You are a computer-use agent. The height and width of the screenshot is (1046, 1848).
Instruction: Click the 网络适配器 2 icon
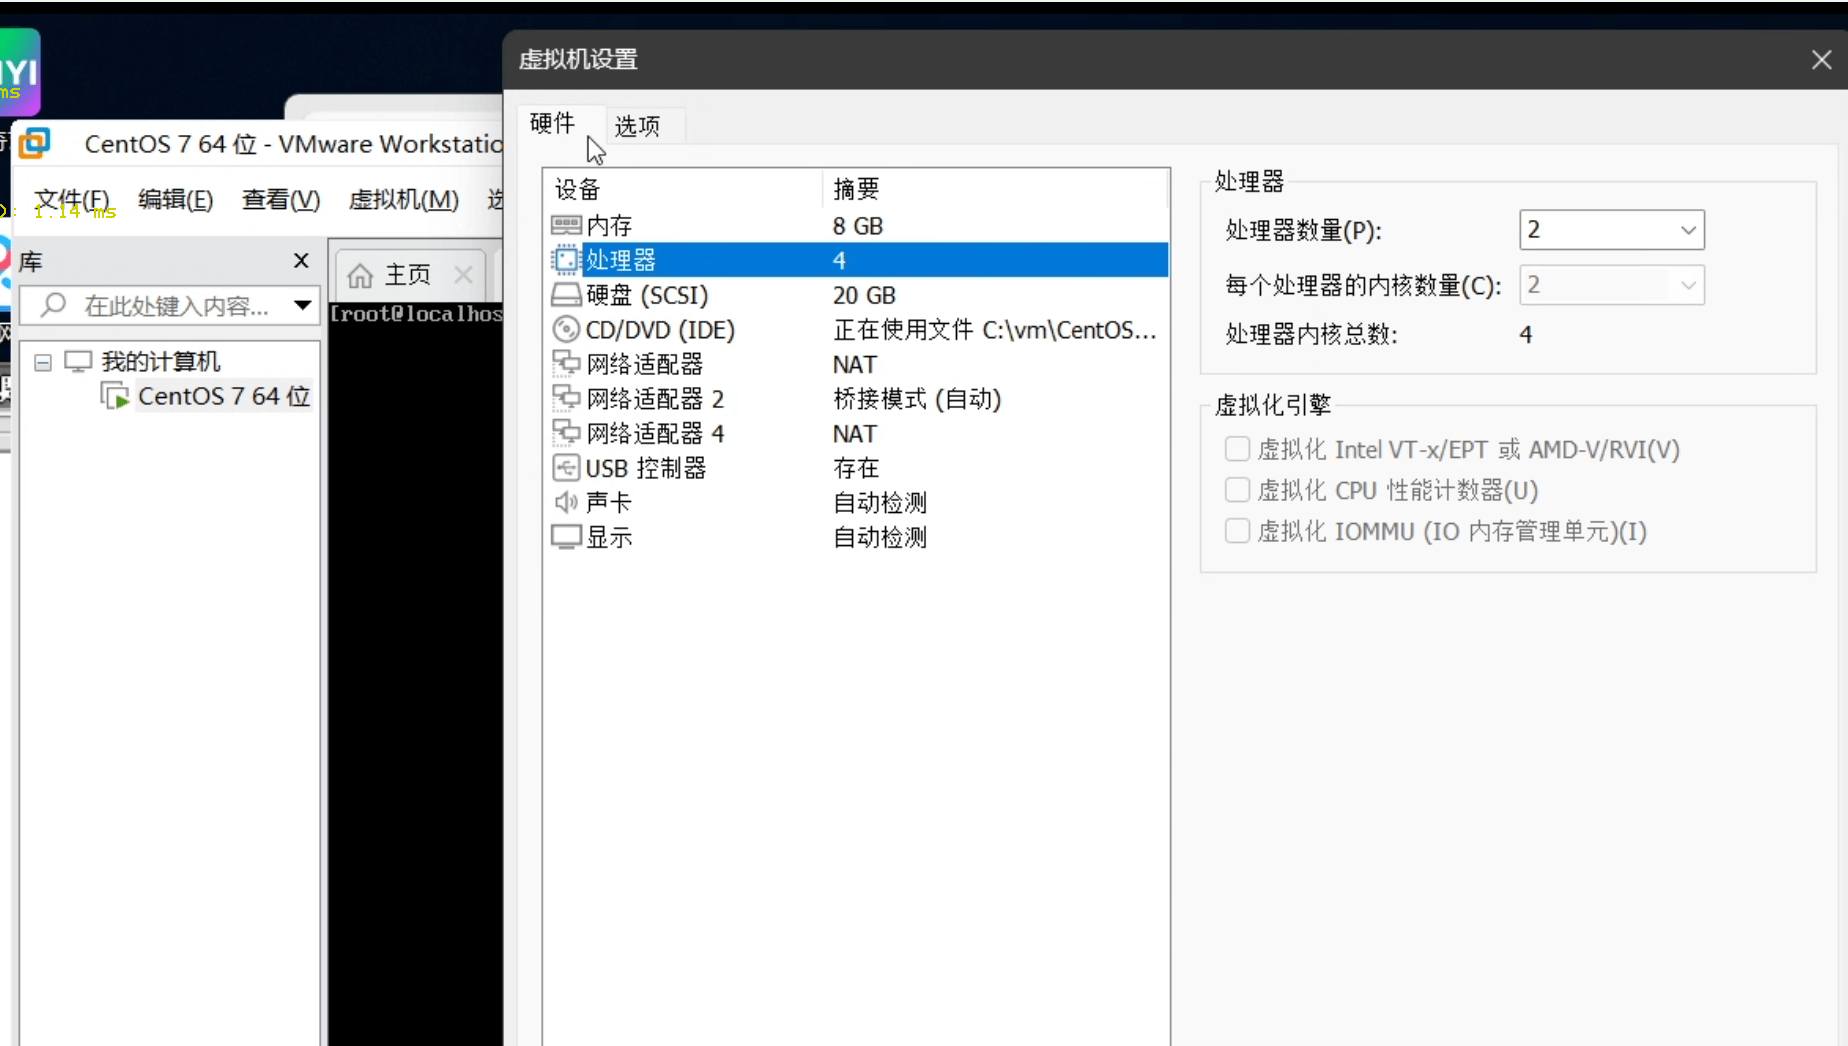tap(566, 398)
